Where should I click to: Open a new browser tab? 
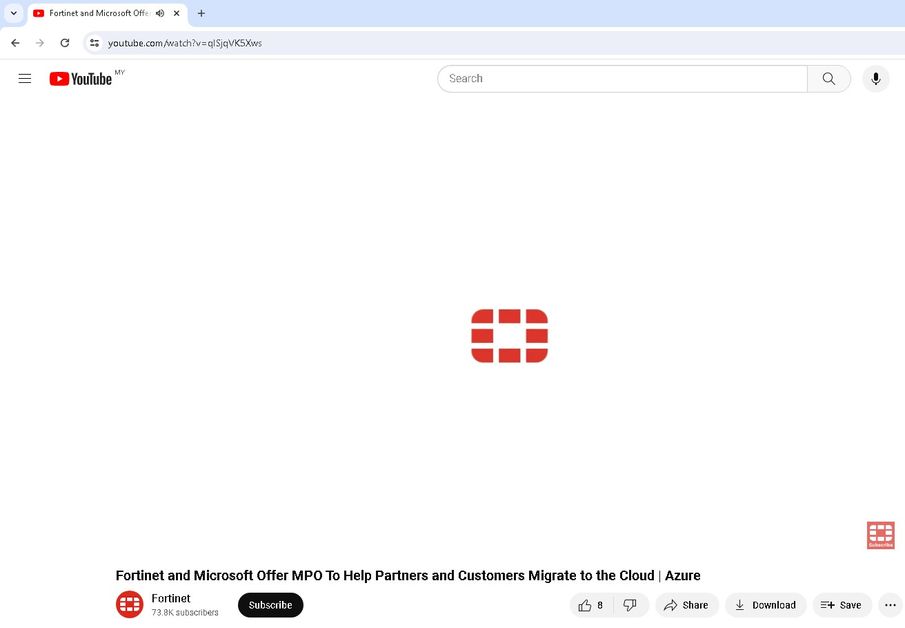click(x=201, y=13)
